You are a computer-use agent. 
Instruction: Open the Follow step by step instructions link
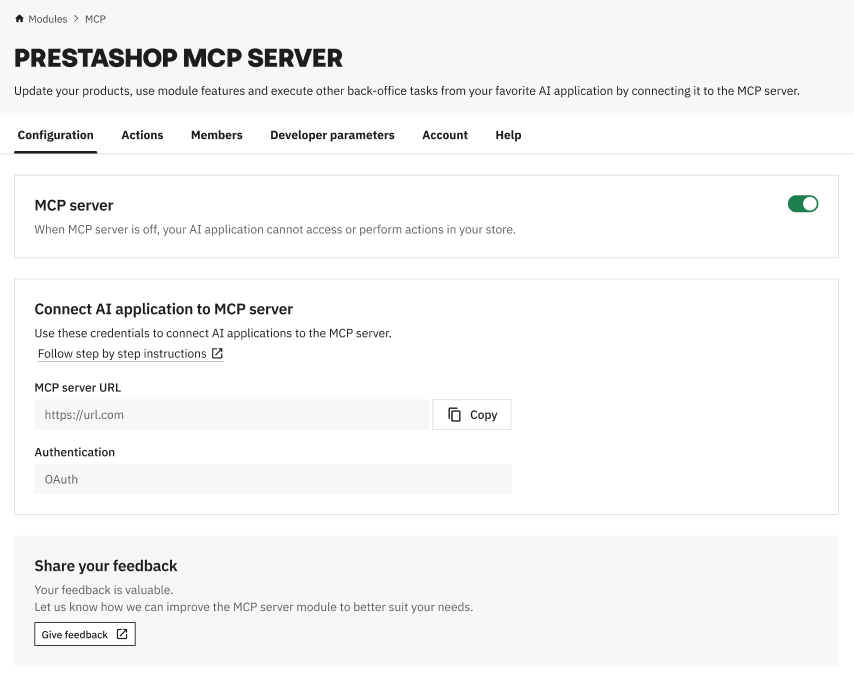pos(122,354)
